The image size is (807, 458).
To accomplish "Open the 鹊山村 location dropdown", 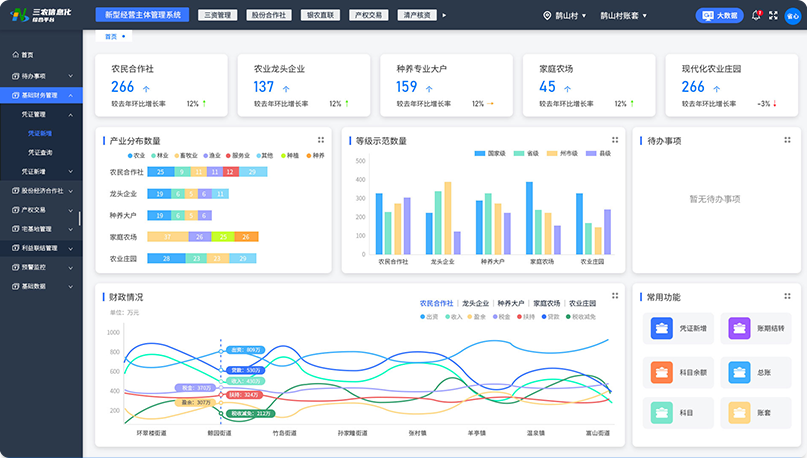I will (x=561, y=16).
